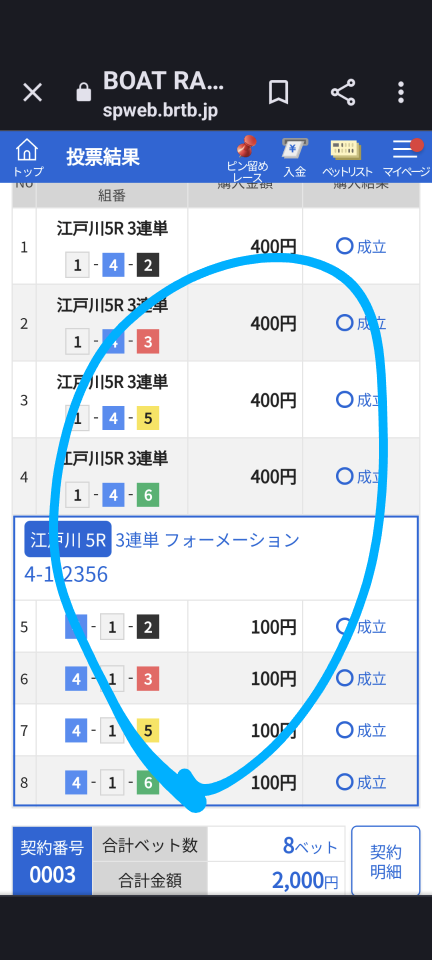Select 成立 circle in row 6
Image resolution: width=432 pixels, height=960 pixels.
pyautogui.click(x=344, y=678)
